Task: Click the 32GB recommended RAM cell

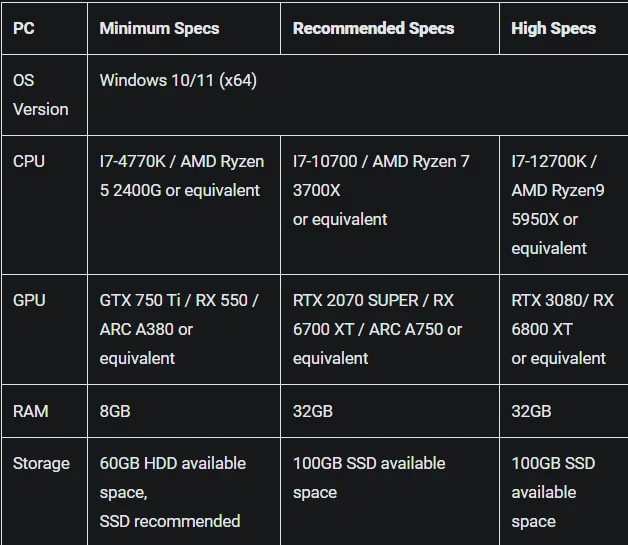Action: [390, 411]
